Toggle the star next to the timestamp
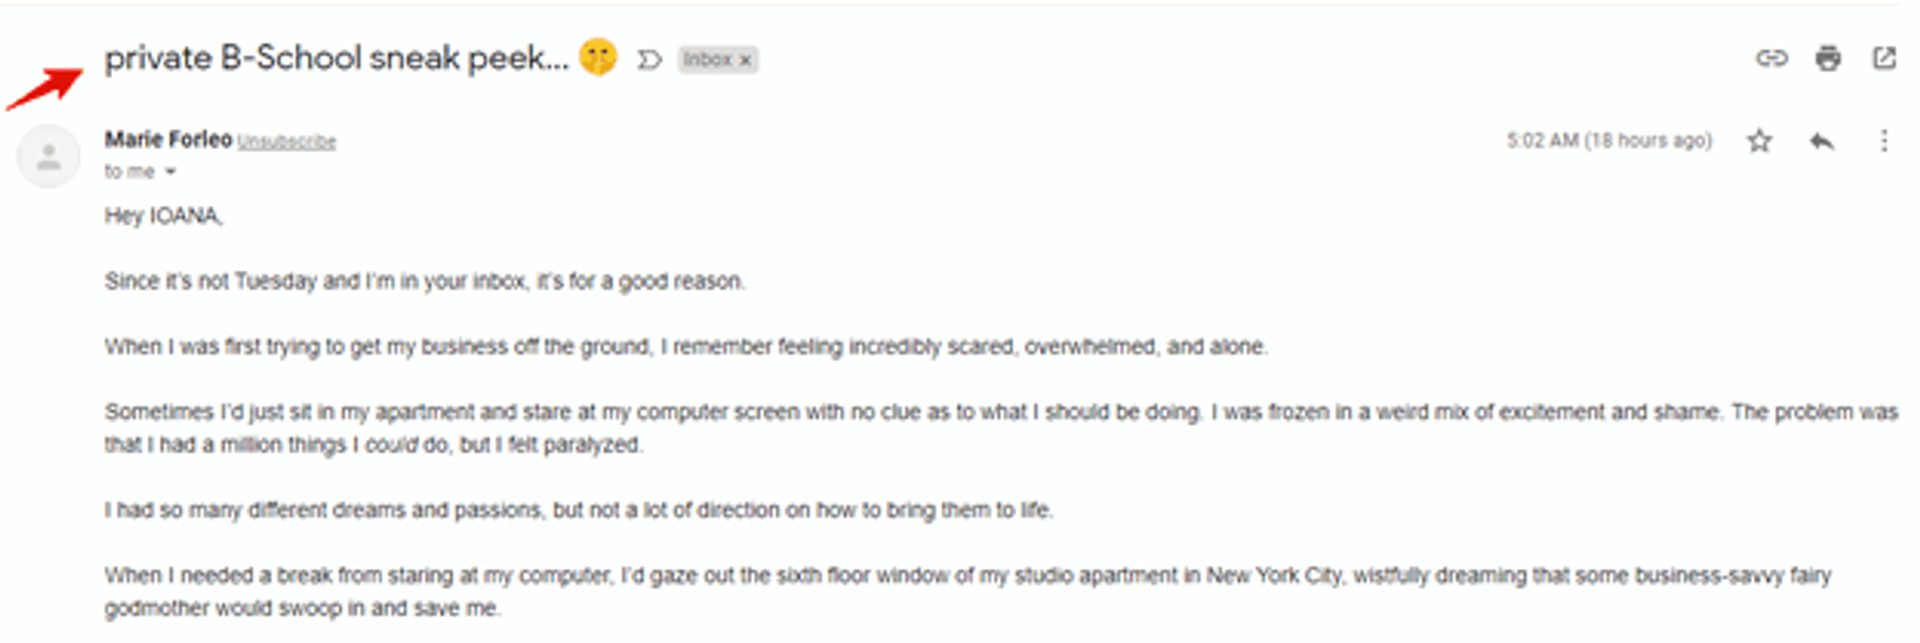Viewport: 1920px width, 643px height. point(1760,140)
